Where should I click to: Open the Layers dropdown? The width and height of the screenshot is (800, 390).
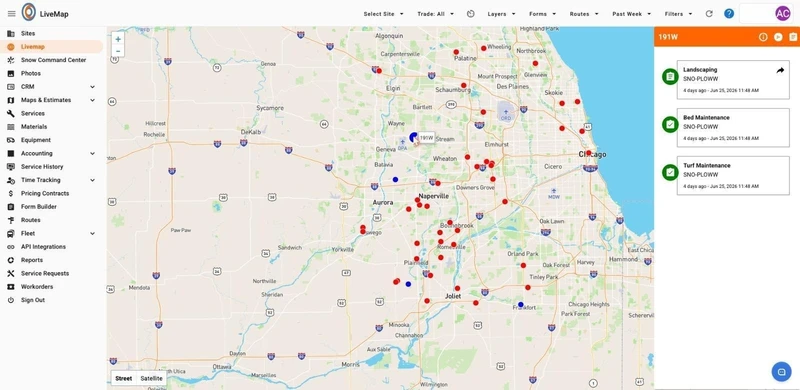point(501,14)
